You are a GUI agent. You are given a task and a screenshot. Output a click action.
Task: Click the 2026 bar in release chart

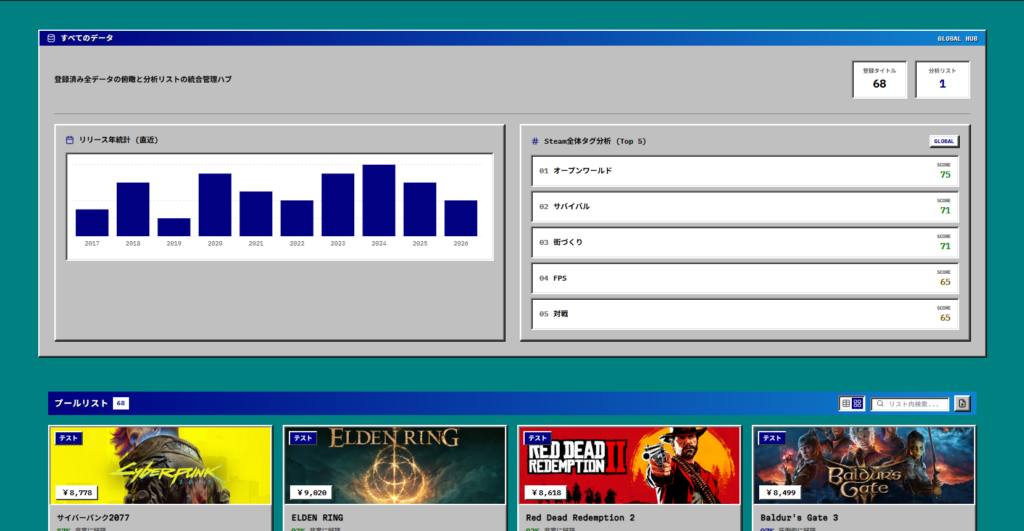(460, 218)
